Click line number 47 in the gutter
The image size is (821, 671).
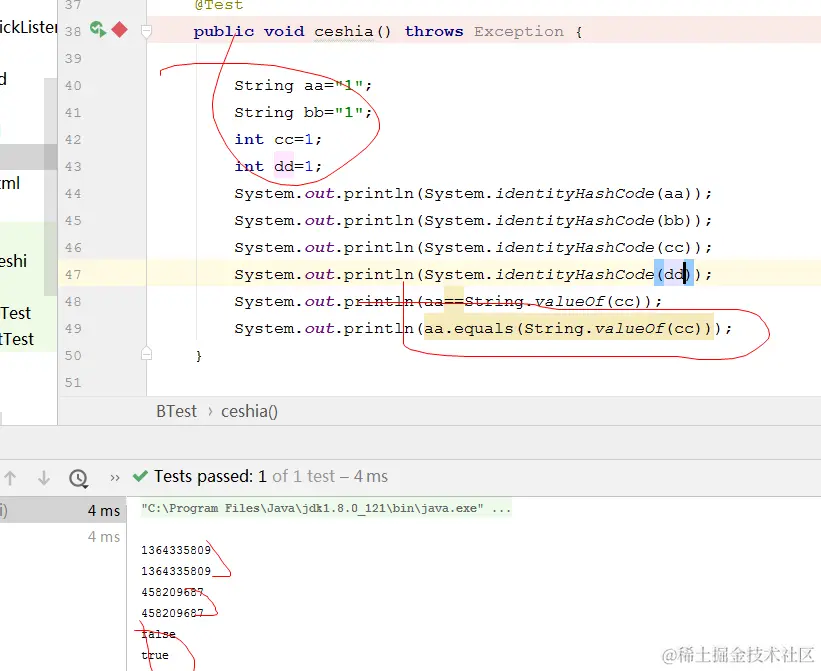[73, 274]
